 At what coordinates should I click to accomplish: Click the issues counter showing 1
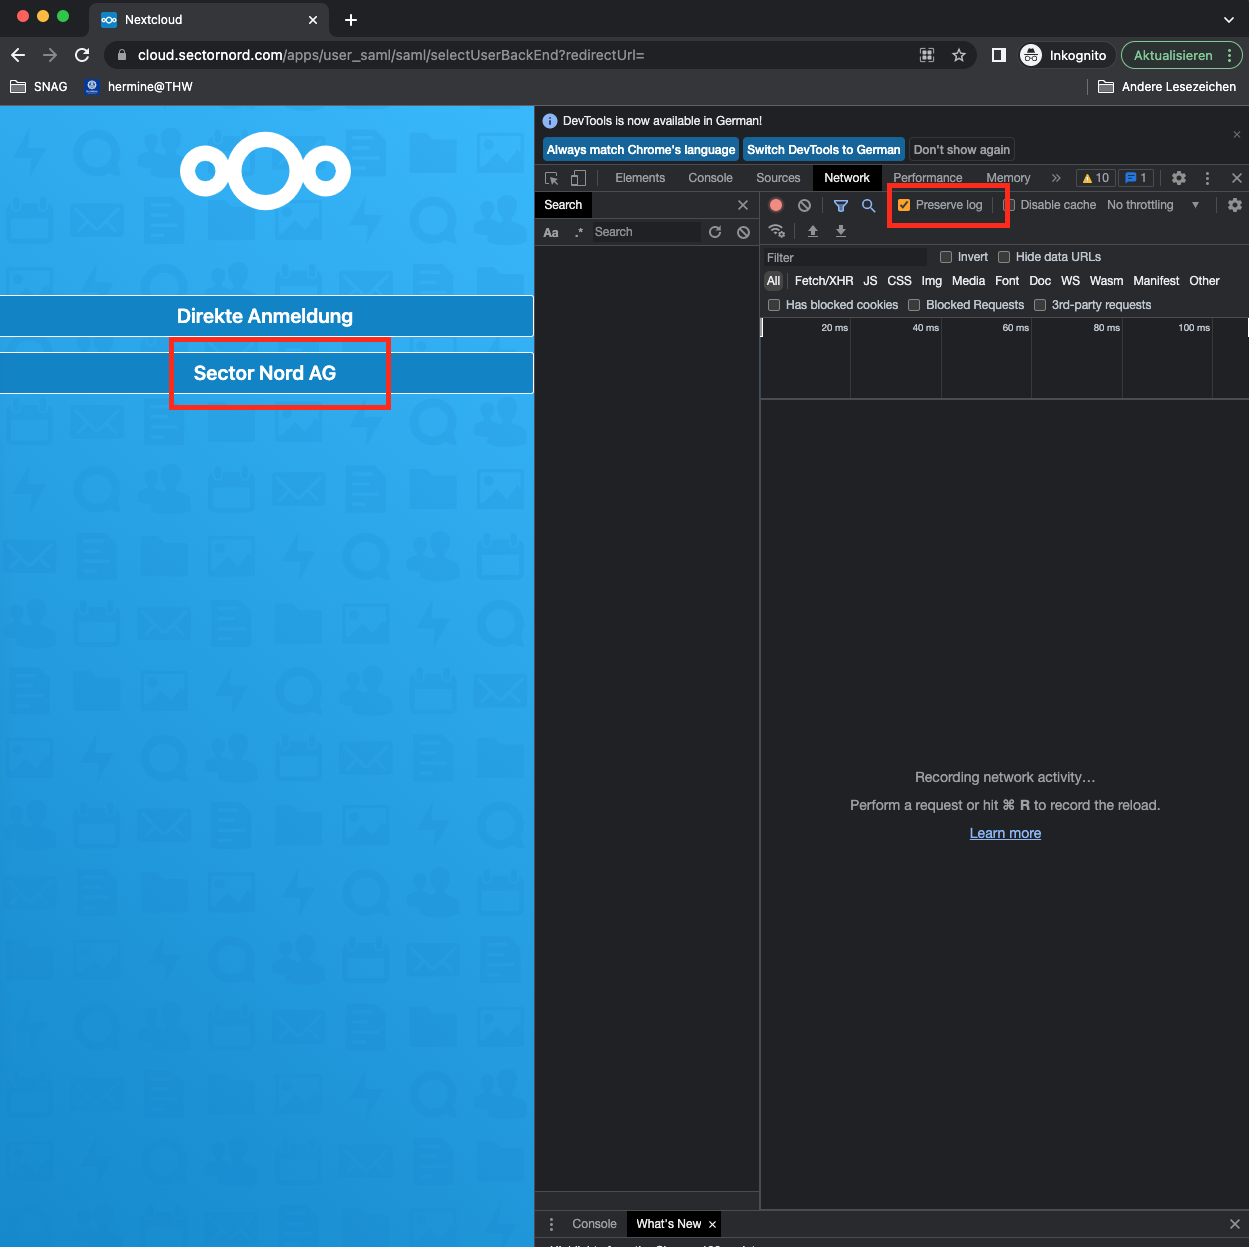1136,178
